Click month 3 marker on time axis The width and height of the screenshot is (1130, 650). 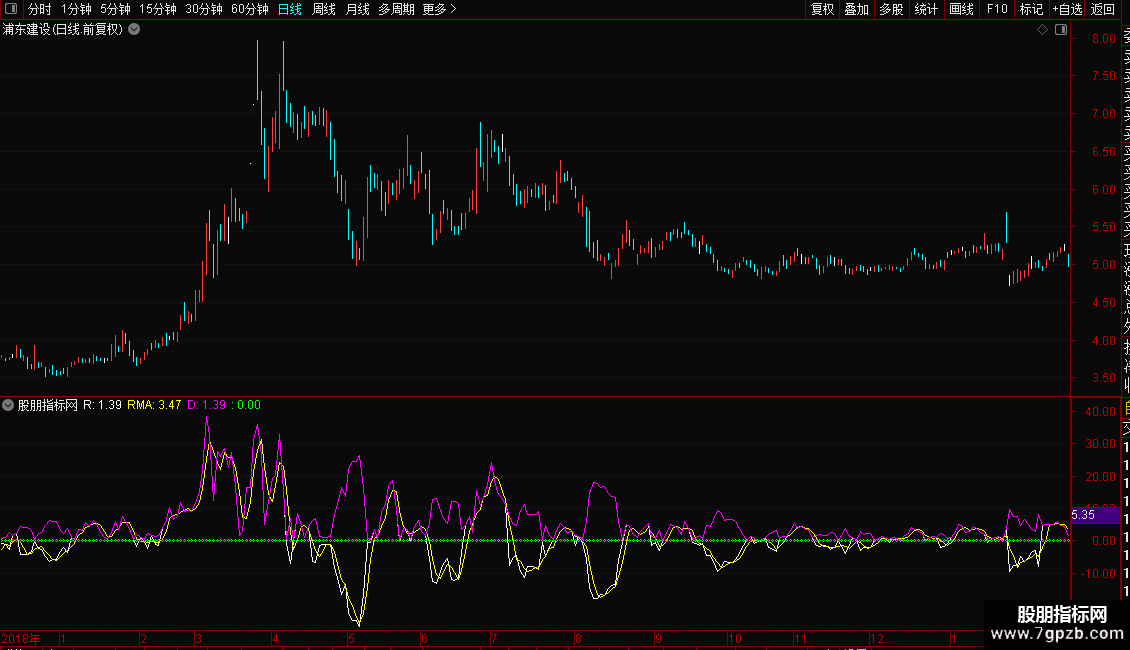tap(198, 638)
